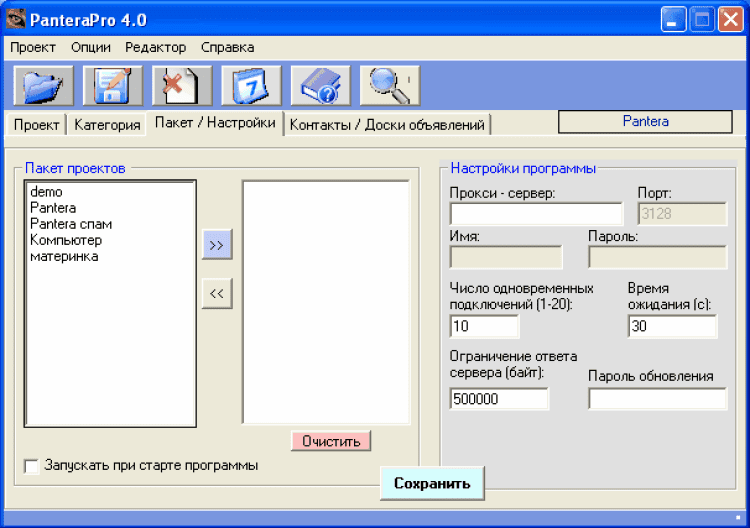
Task: Minimize the PanteraPro window
Action: point(673,20)
